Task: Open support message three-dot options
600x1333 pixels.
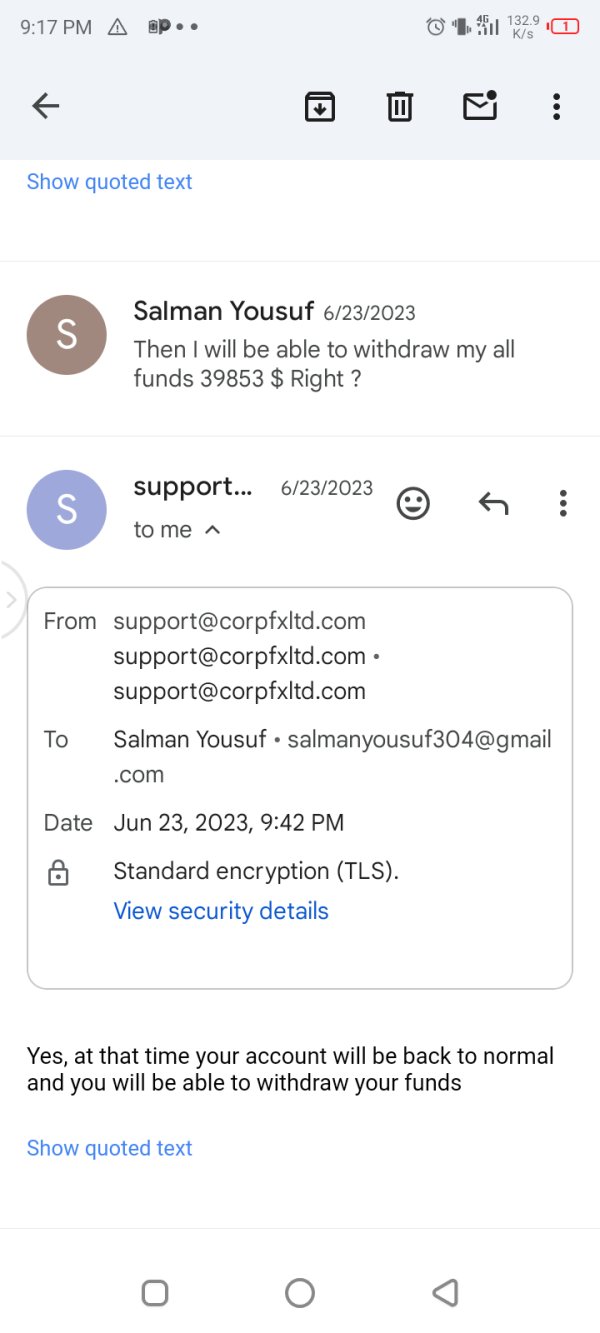Action: [x=563, y=503]
